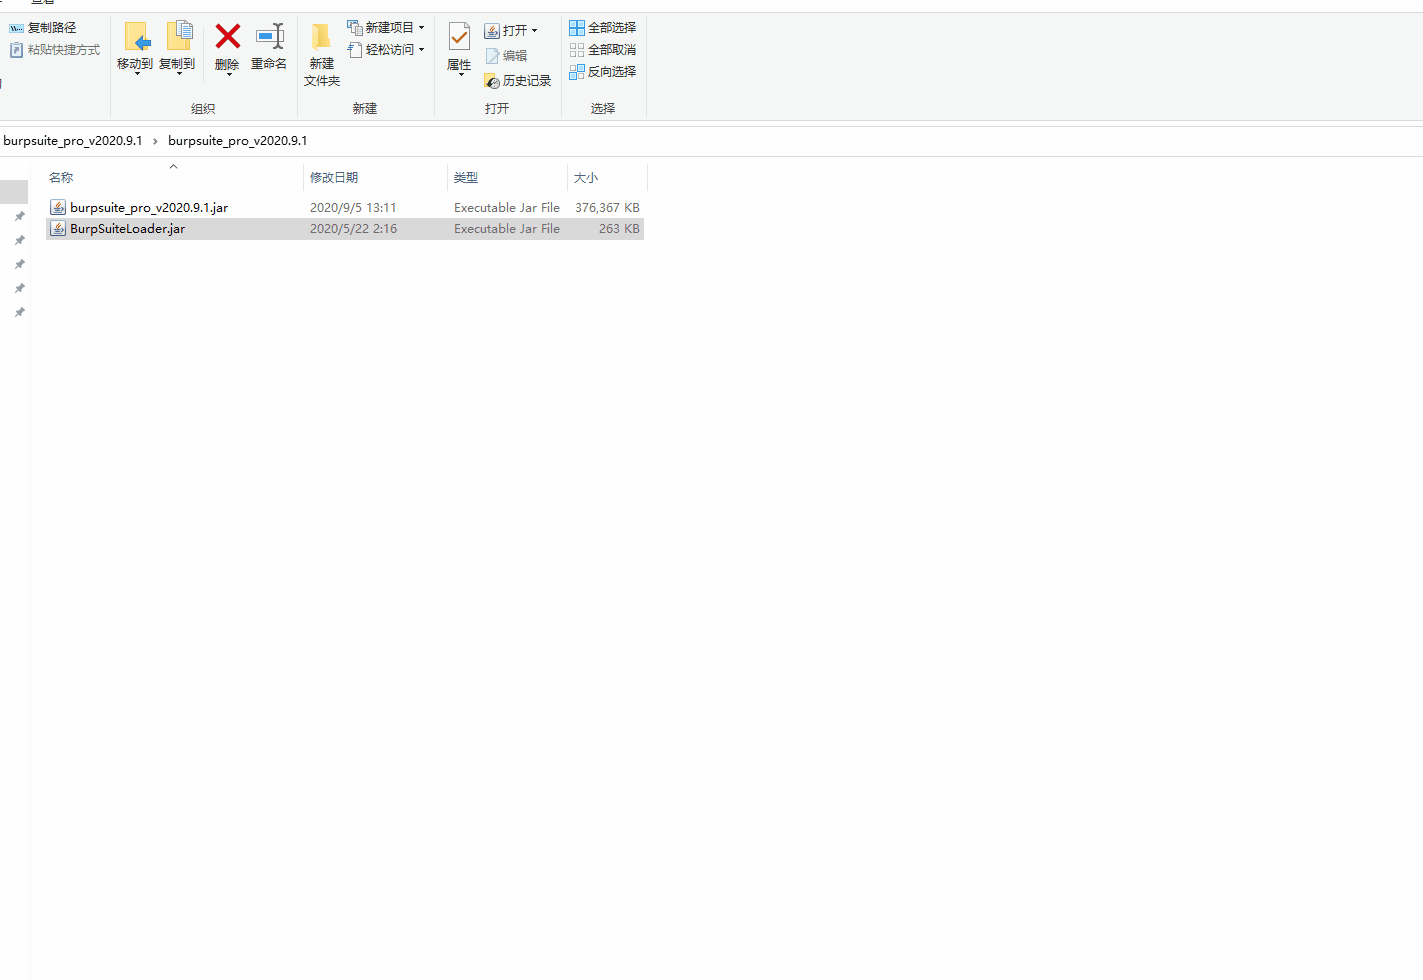1423x980 pixels.
Task: Click the highlighted sidebar item above the pins
Action: [x=14, y=192]
